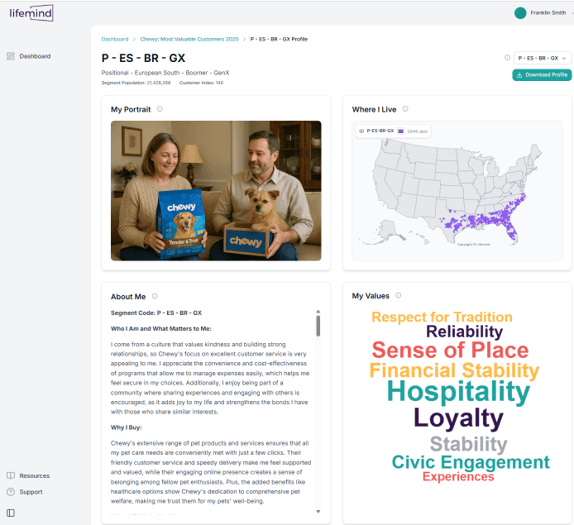Click the P - ES - BR - GX Profile breadcrumb
The width and height of the screenshot is (574, 525).
point(279,39)
